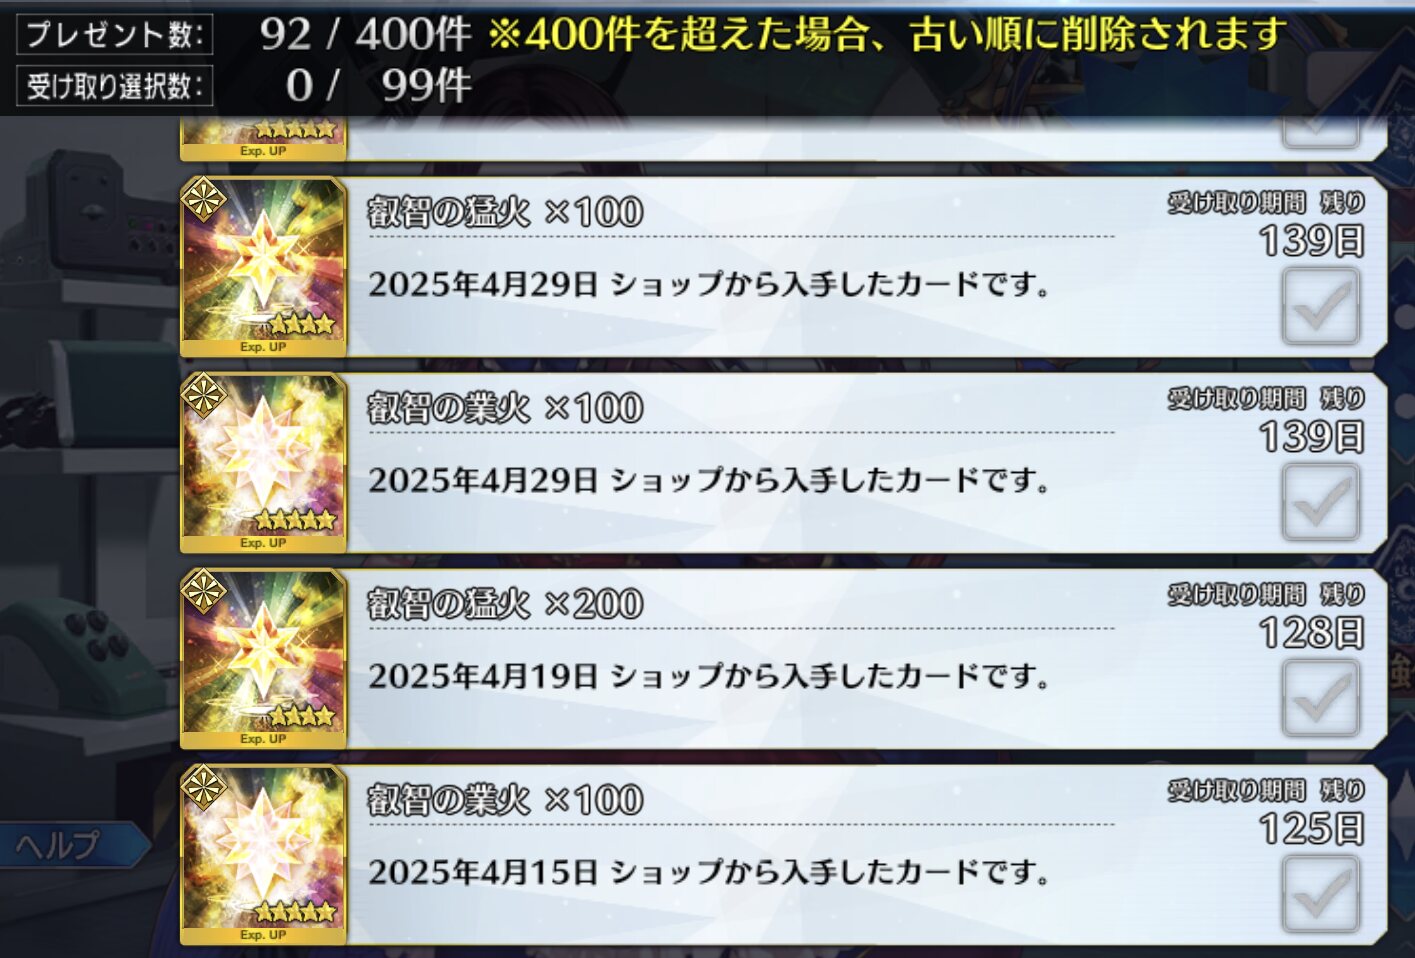This screenshot has height=958, width=1415.
Task: Select the 叡智の猛火 ×200 present row text
Action: tap(505, 604)
